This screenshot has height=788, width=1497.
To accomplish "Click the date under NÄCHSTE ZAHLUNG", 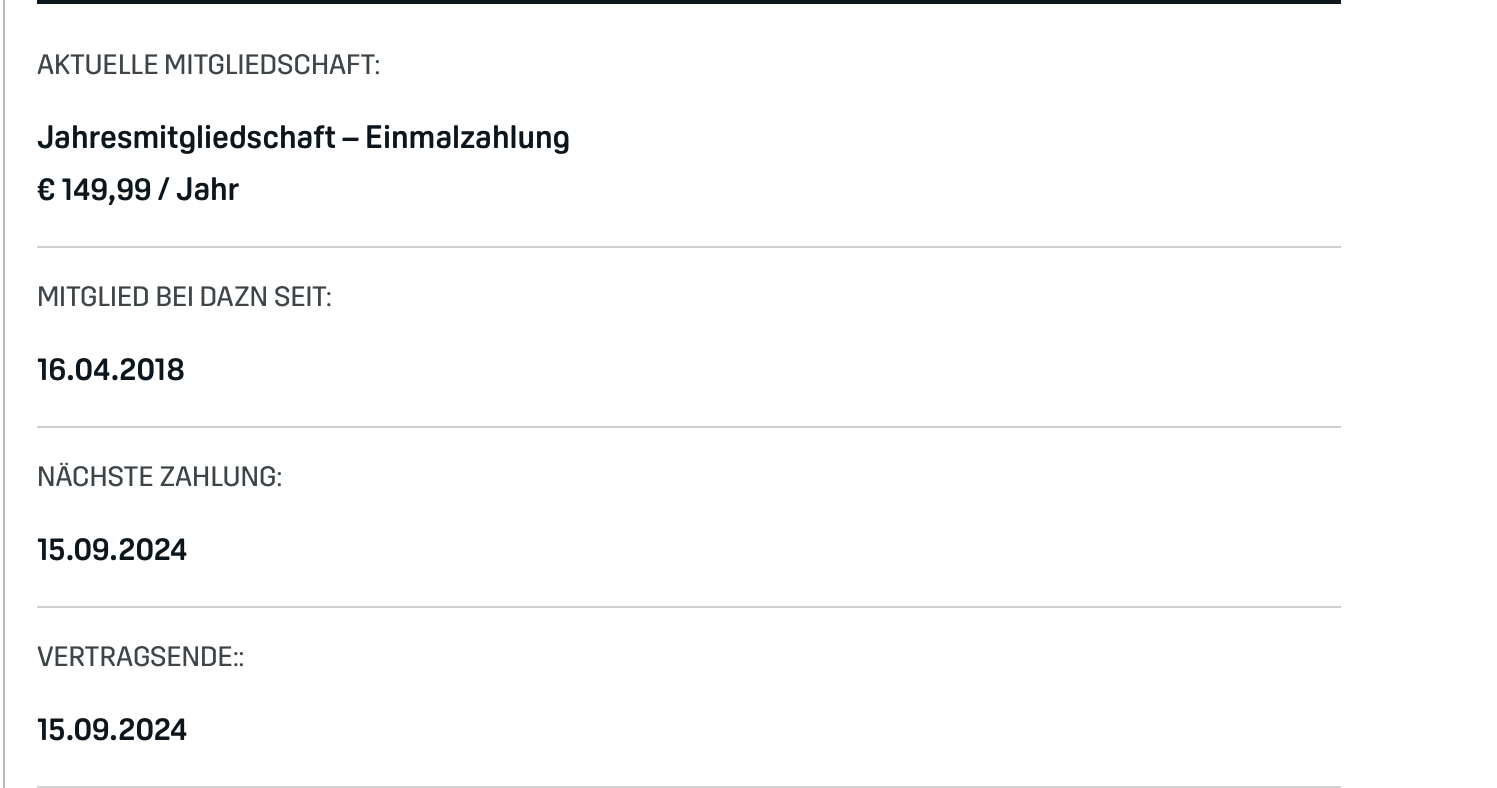I will tap(112, 550).
